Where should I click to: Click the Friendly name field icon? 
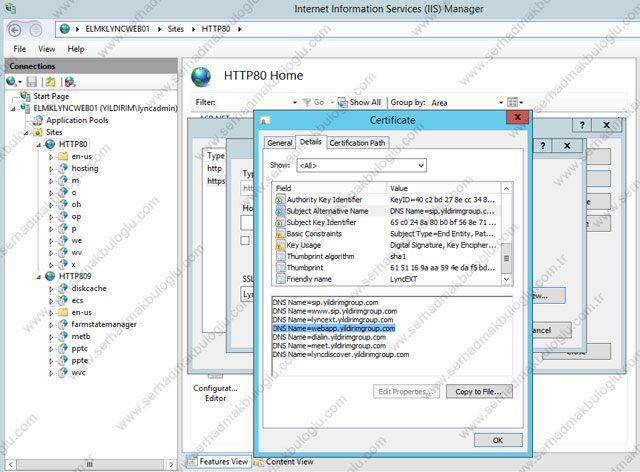[280, 279]
